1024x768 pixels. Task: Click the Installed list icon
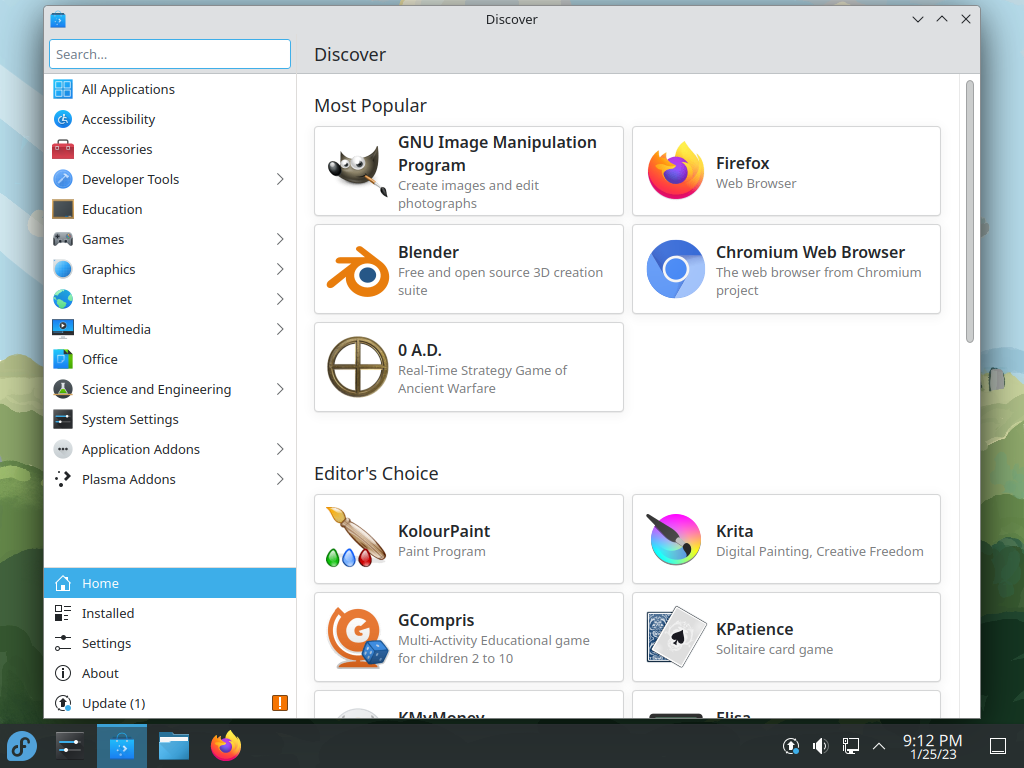(63, 613)
